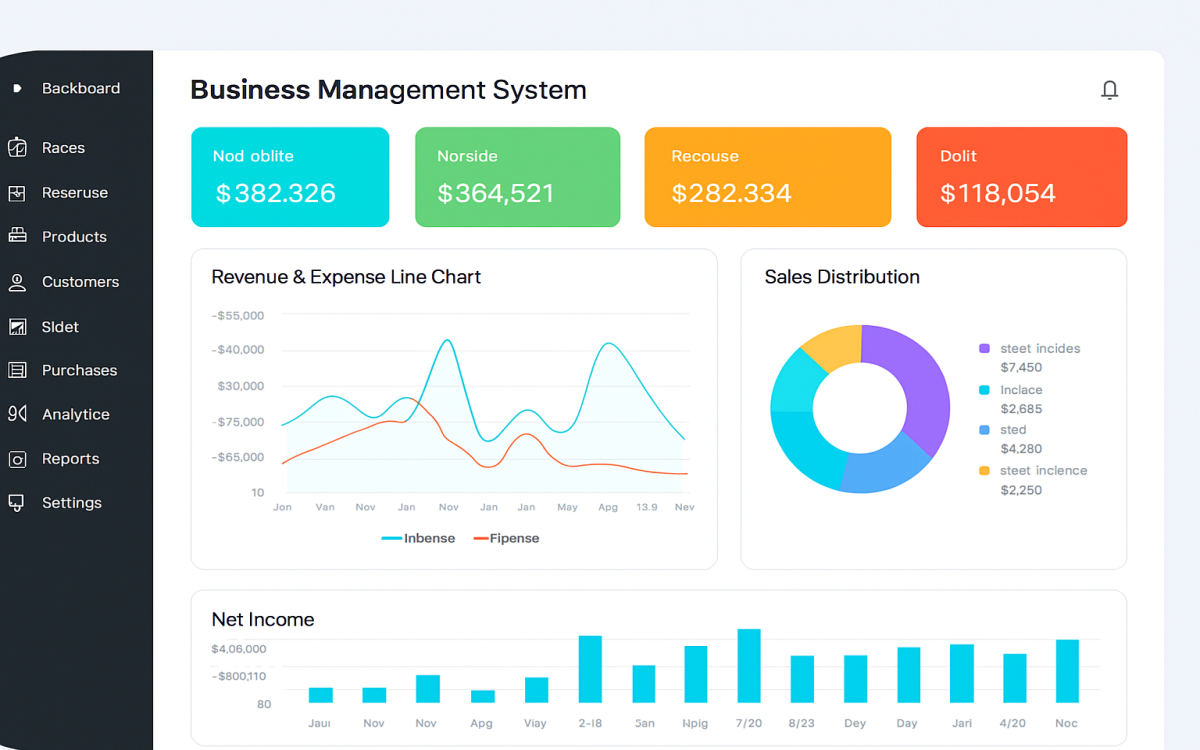
Task: Select the orange Recouse summary card
Action: click(x=767, y=177)
